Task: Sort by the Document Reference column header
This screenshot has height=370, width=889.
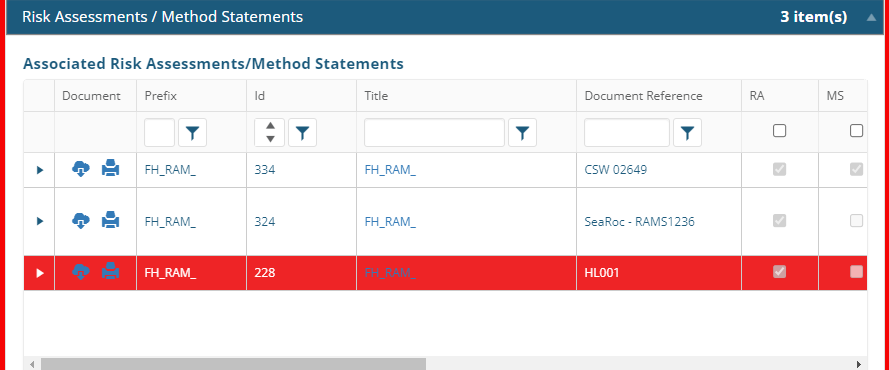Action: [x=643, y=96]
